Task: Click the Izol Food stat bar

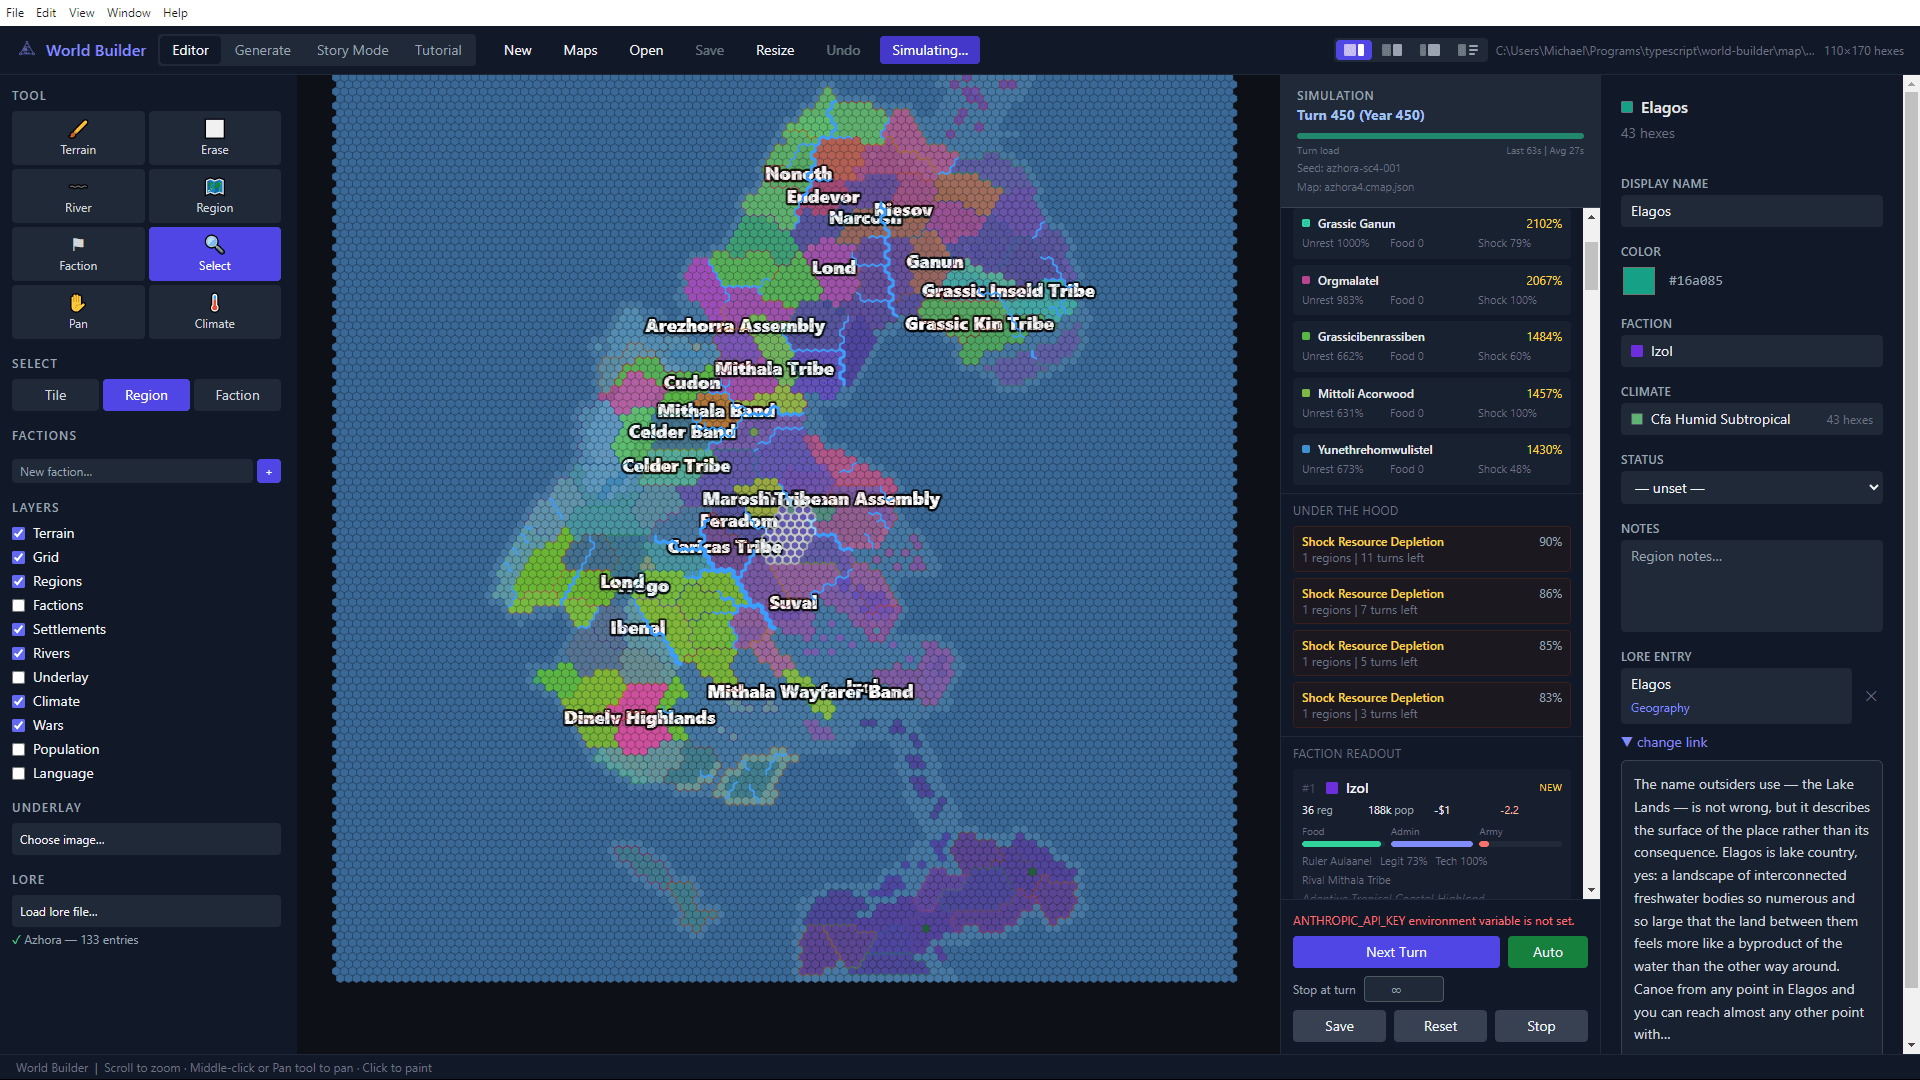Action: (x=1341, y=844)
